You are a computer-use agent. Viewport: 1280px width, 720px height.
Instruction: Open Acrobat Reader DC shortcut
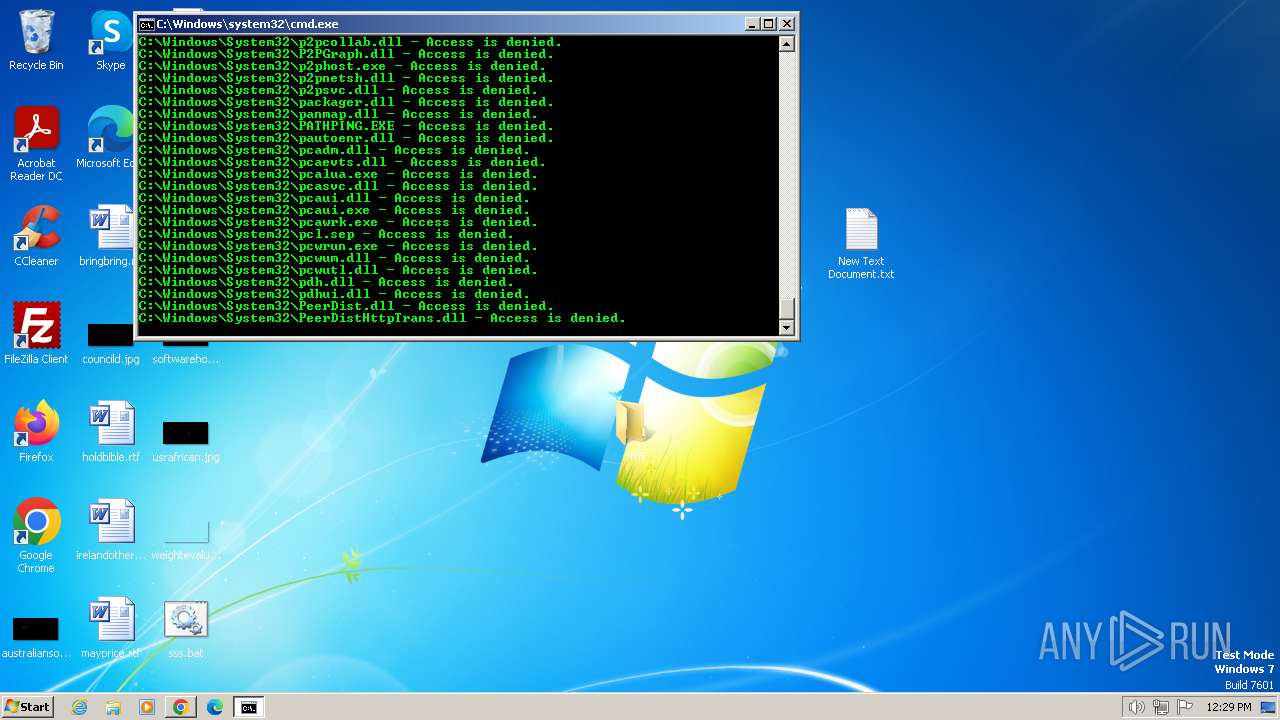coord(36,144)
